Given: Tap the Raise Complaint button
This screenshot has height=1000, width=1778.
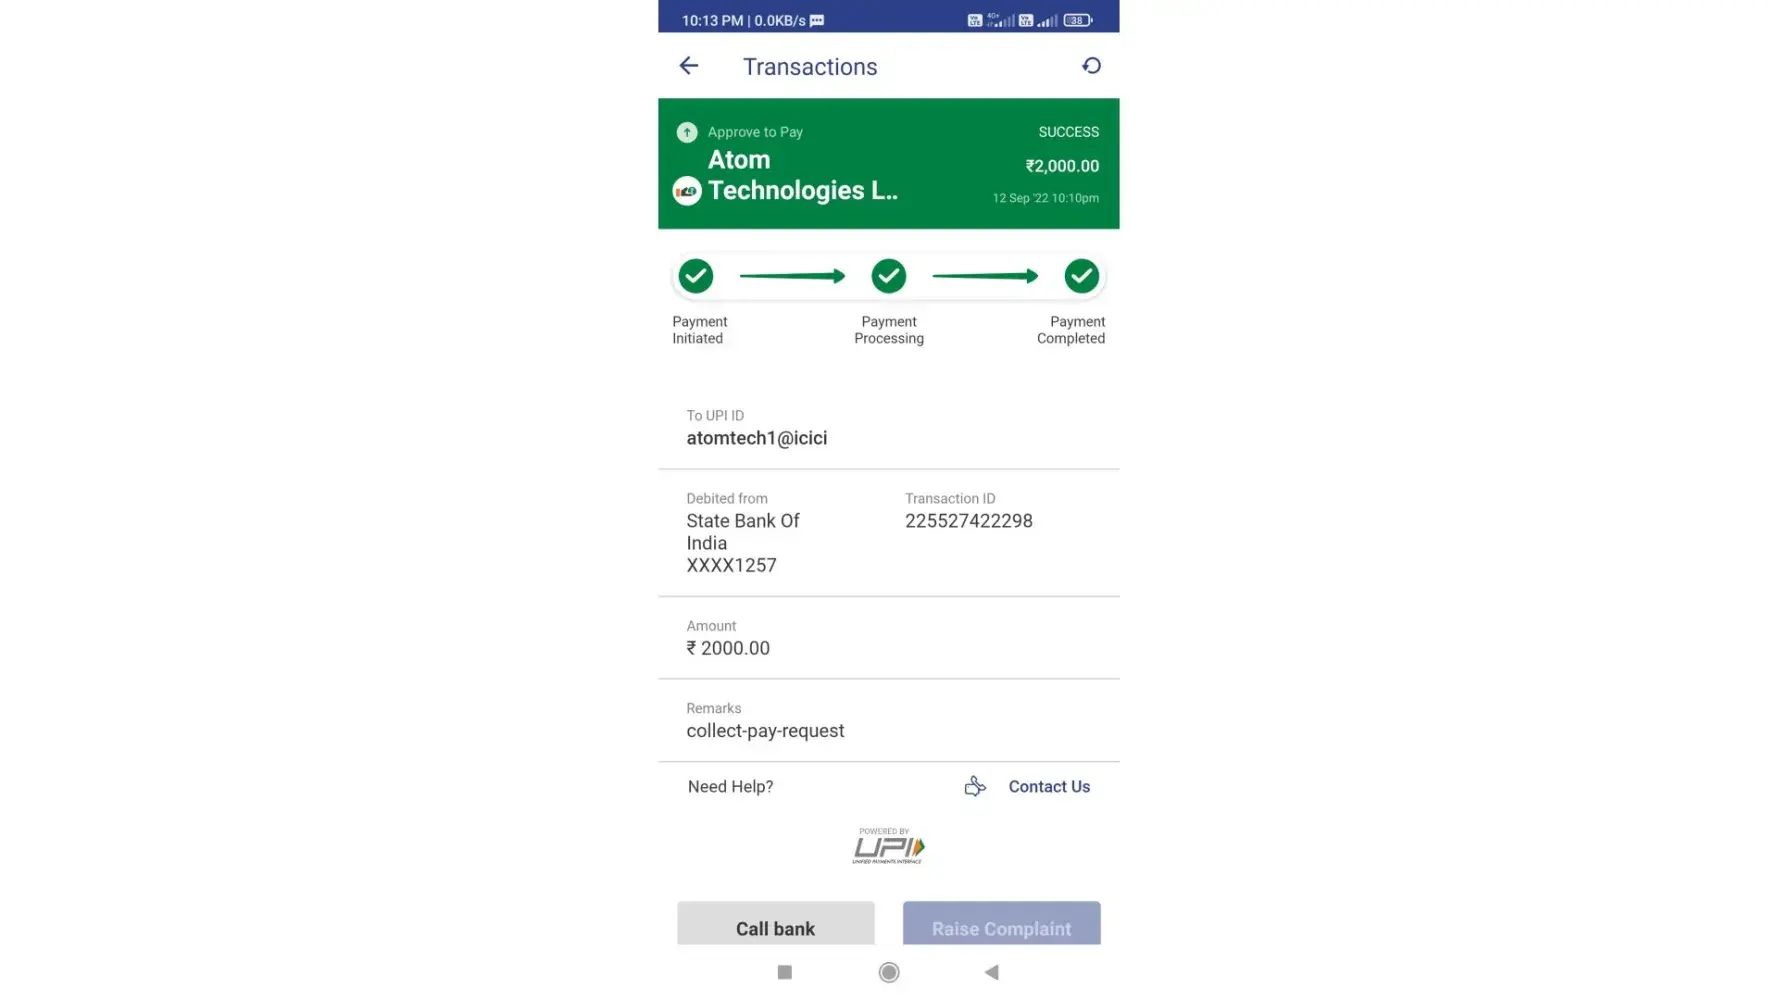Looking at the screenshot, I should 1002,923.
